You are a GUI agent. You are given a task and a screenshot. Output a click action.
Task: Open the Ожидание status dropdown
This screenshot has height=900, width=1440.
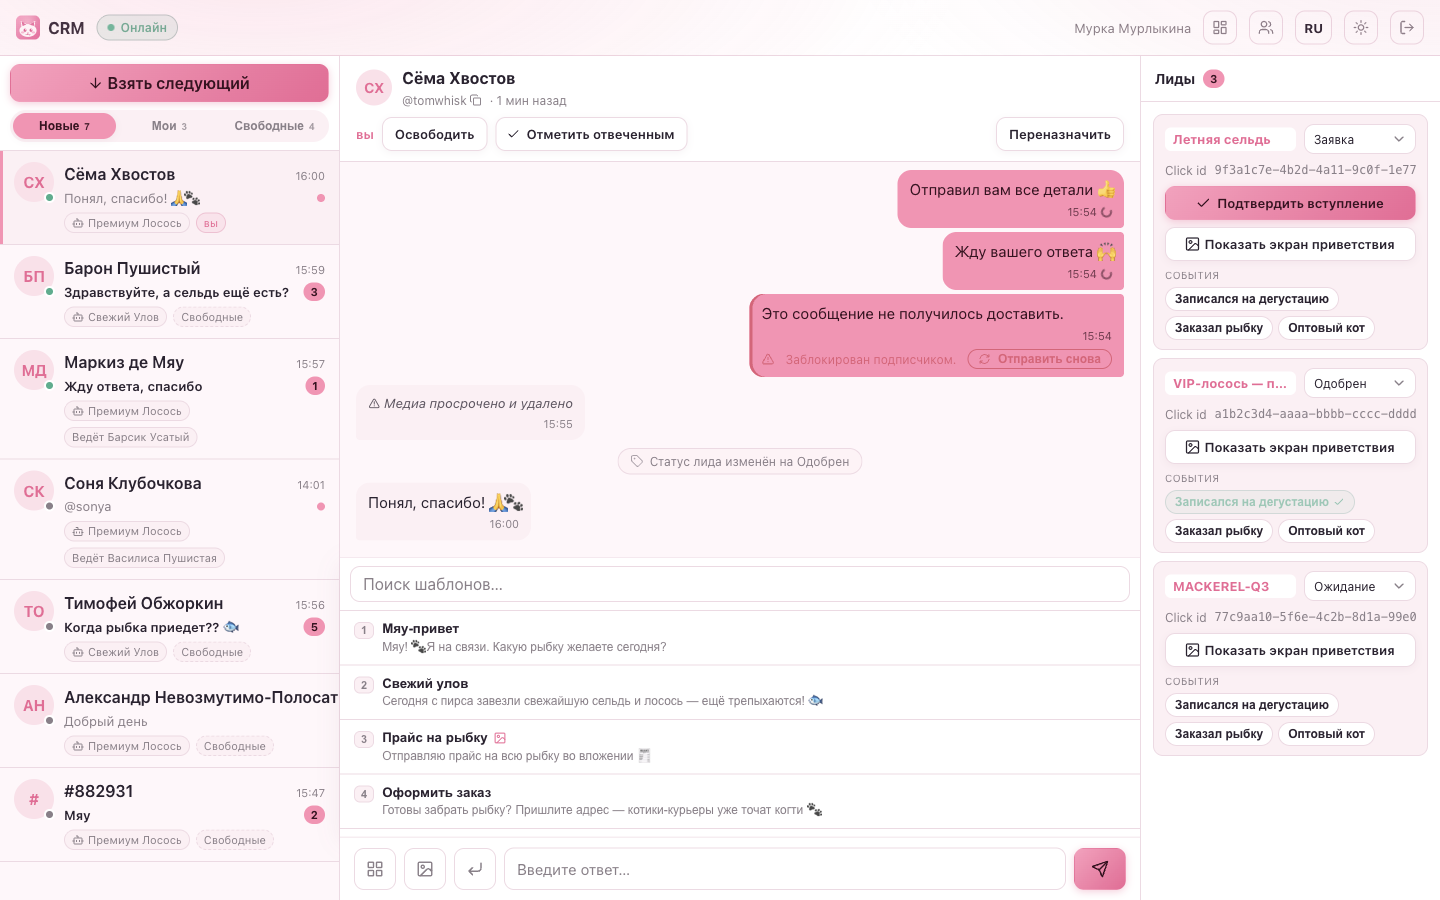tap(1360, 587)
